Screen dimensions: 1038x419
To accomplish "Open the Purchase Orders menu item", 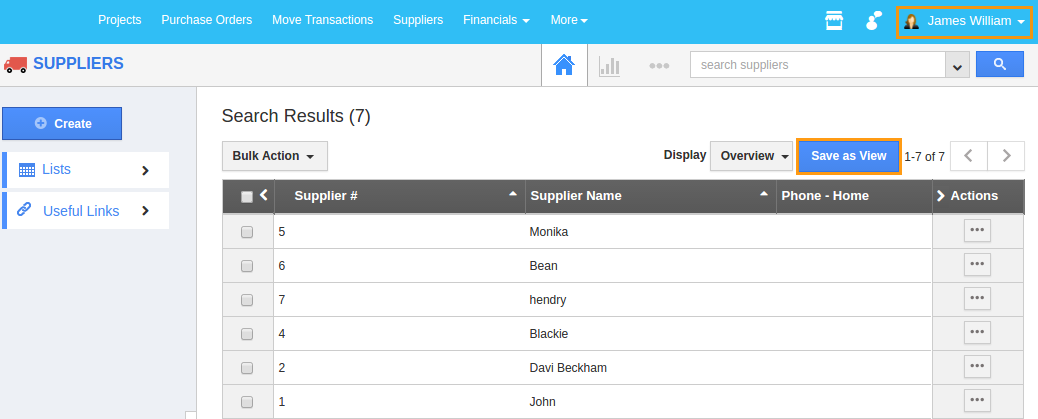I will tap(206, 20).
